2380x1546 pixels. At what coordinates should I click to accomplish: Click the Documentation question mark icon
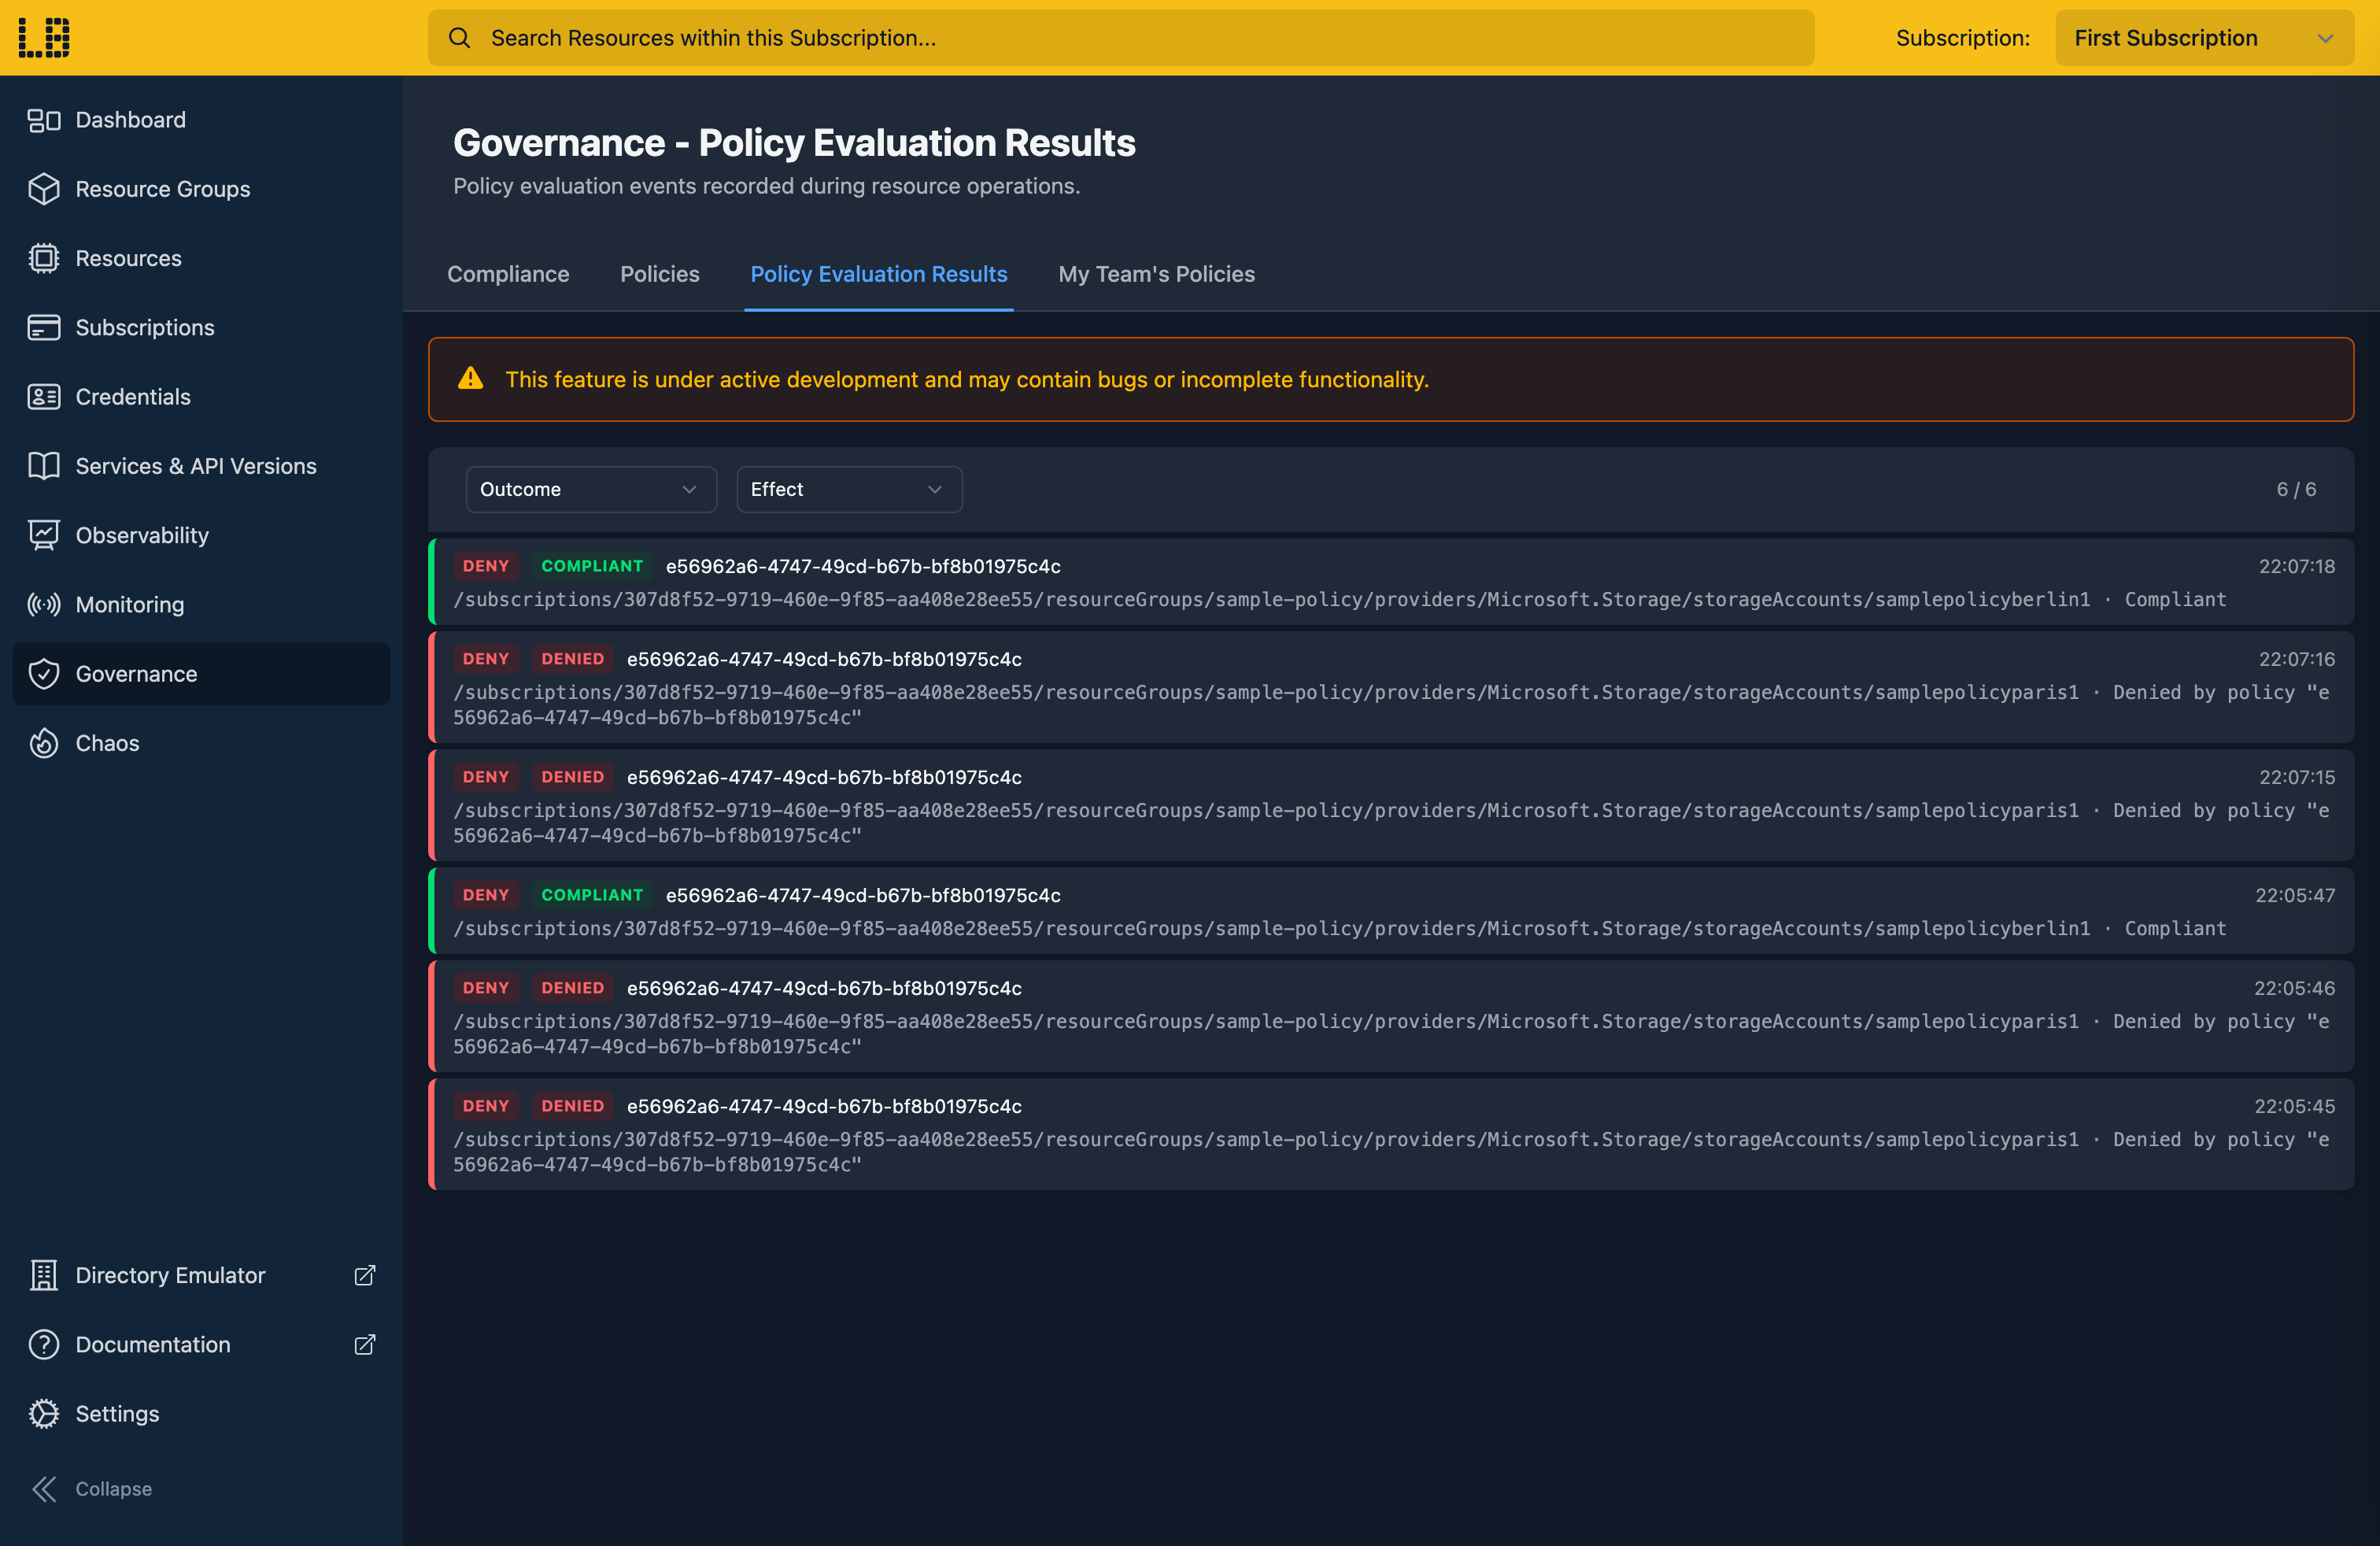point(44,1344)
